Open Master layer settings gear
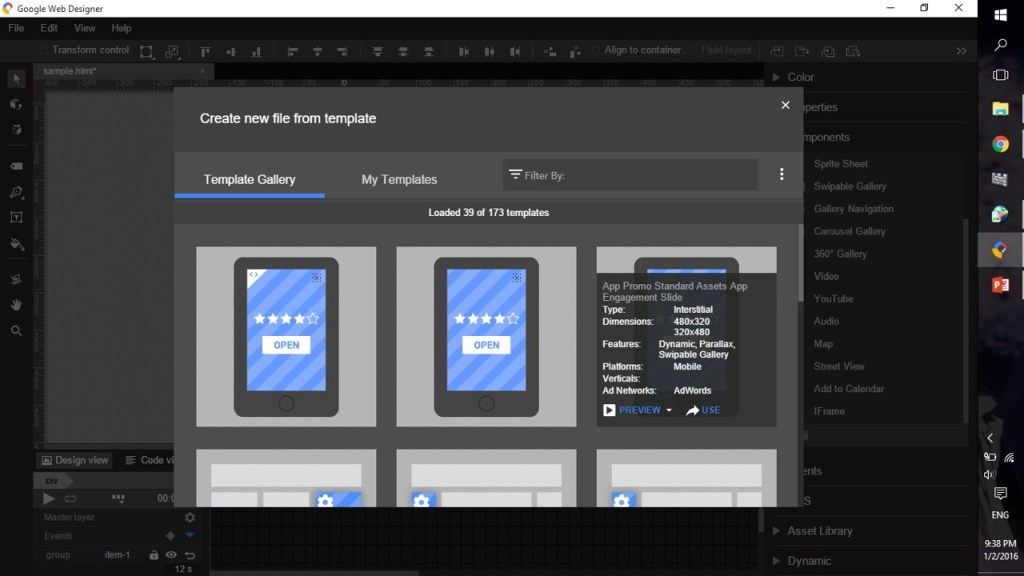This screenshot has height=576, width=1024. click(190, 517)
